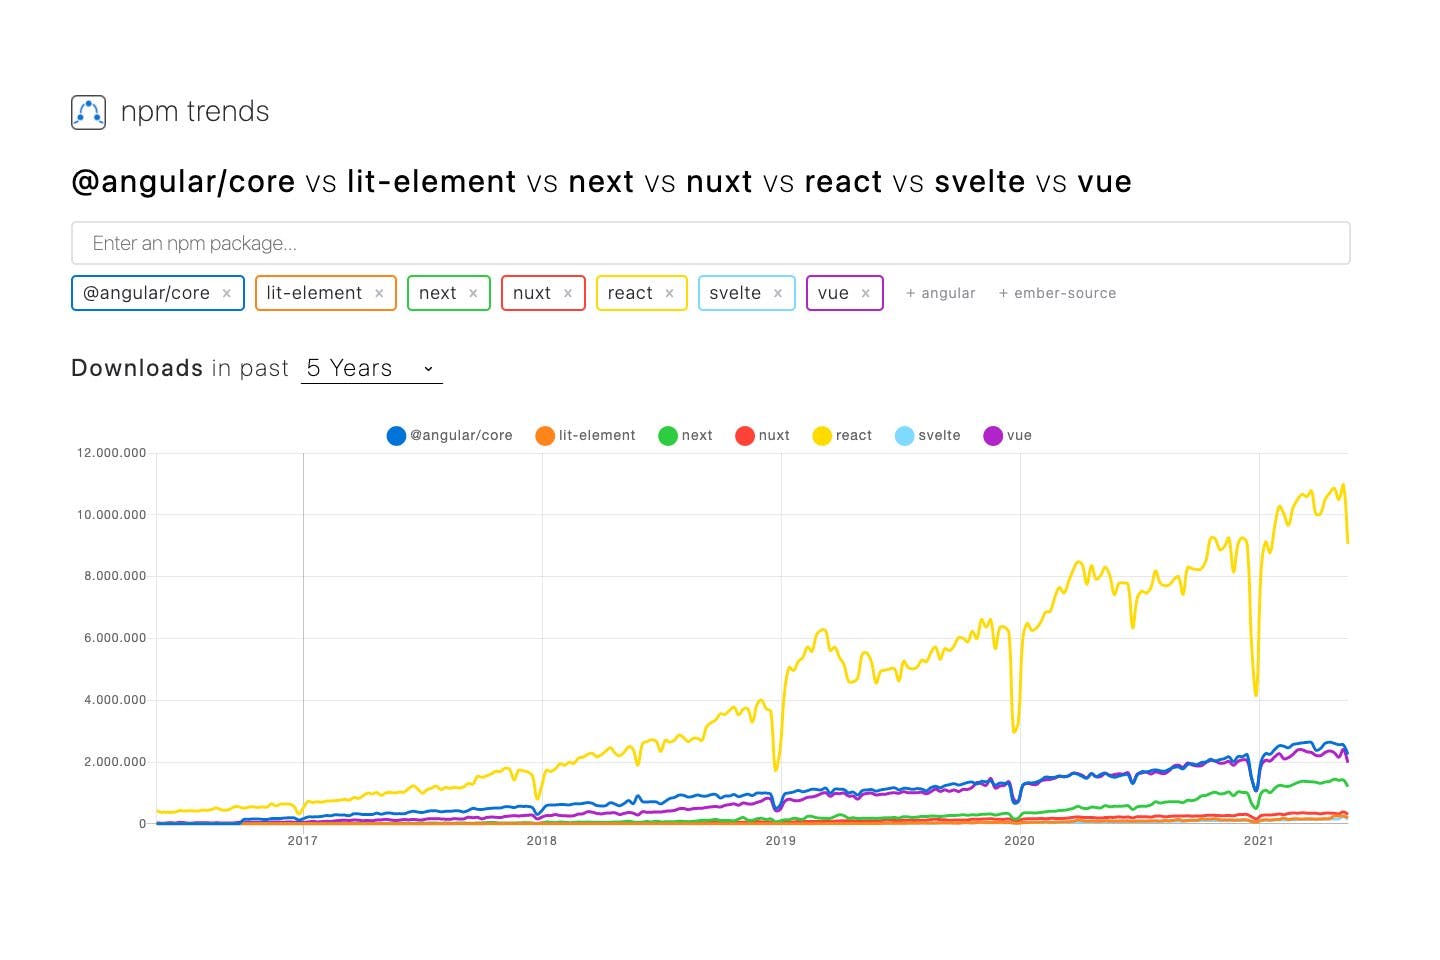Screen dimensions: 1440x960
Task: Click the npm trends logo icon
Action: (x=88, y=112)
